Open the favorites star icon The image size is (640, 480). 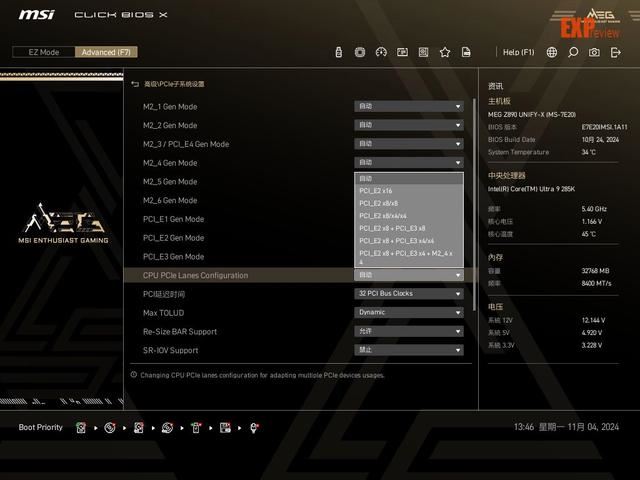point(445,52)
